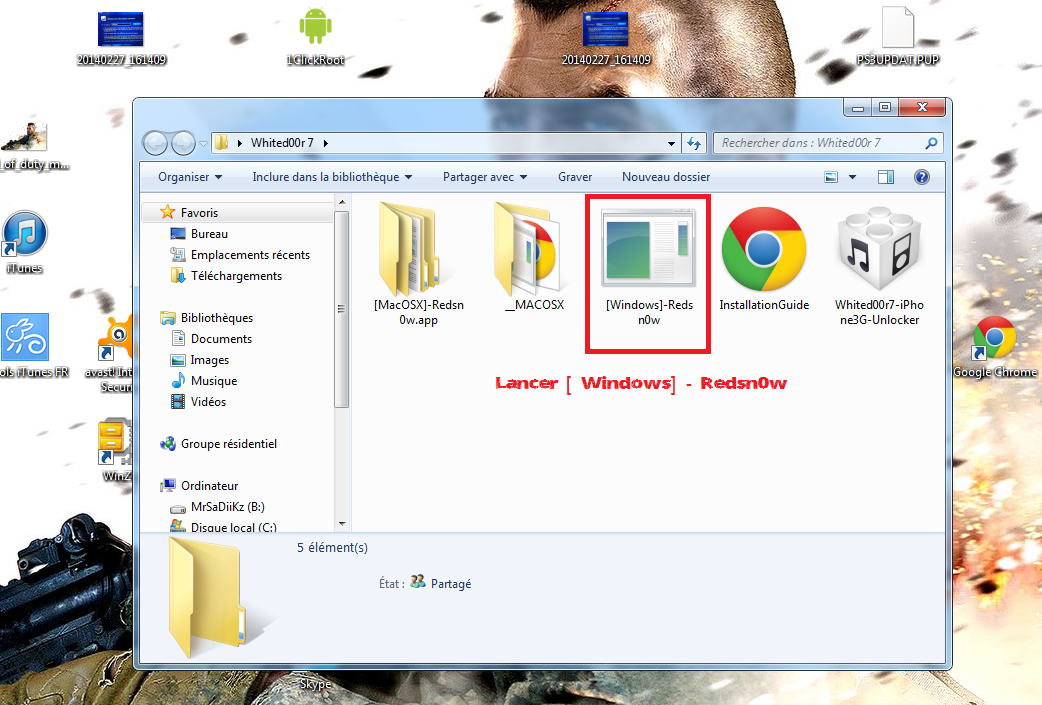Select the 1ClickRoot Android desktop icon
This screenshot has height=705, width=1042.
tap(316, 37)
